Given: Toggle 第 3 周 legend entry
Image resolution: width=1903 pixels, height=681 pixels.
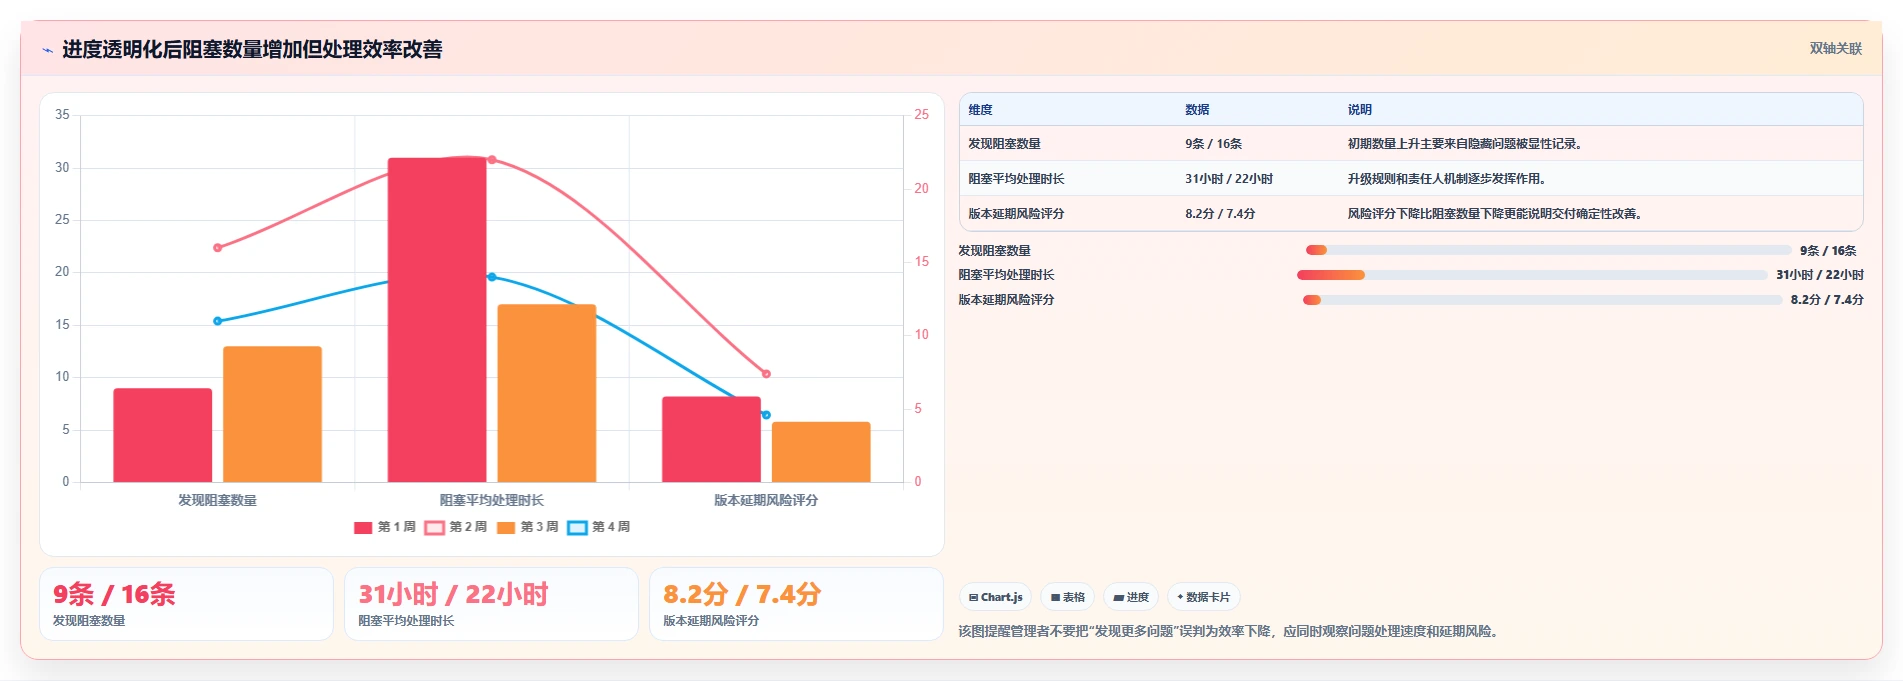Looking at the screenshot, I should (x=527, y=527).
